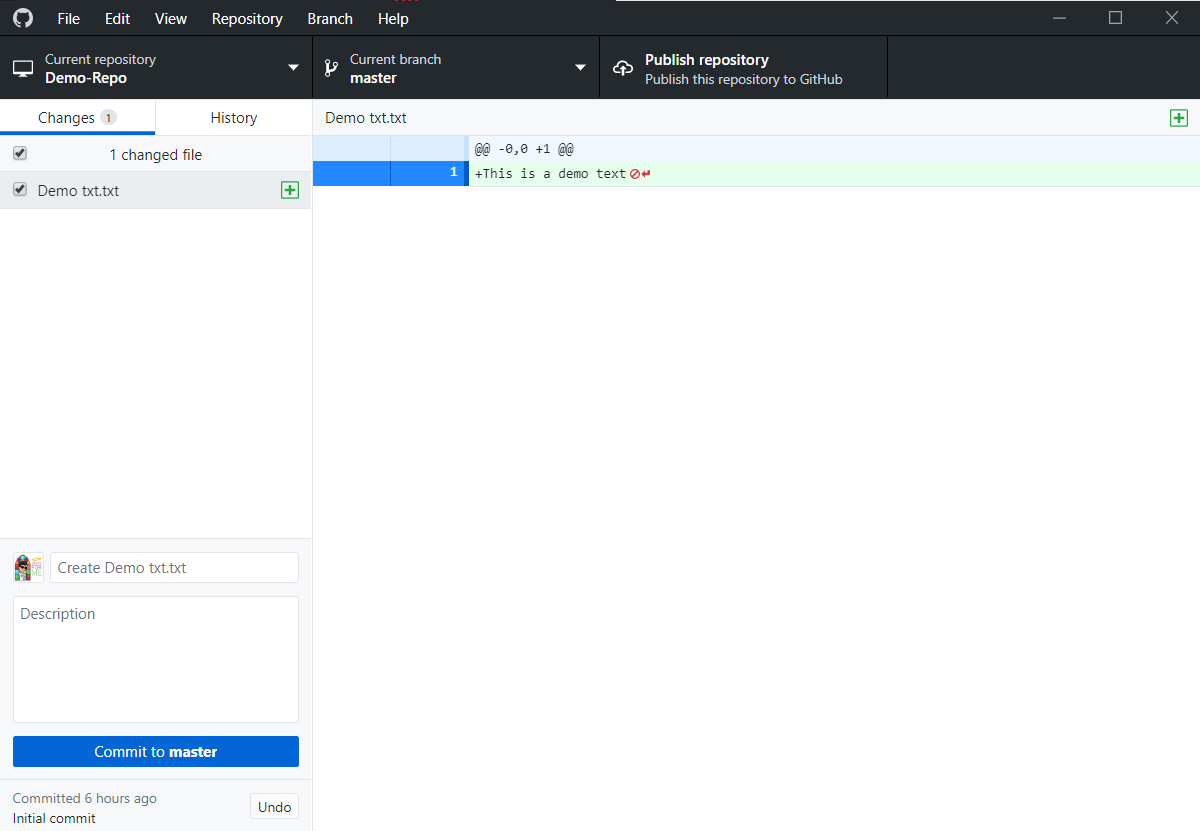Click the no-newline indicator in the diff line
Screen dimensions: 1200x831
coord(636,172)
